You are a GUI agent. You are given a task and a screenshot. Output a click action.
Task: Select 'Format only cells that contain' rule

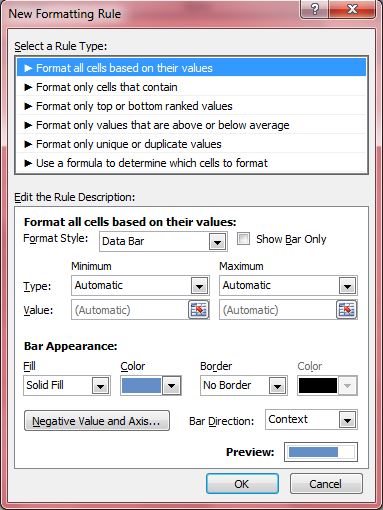pyautogui.click(x=192, y=87)
